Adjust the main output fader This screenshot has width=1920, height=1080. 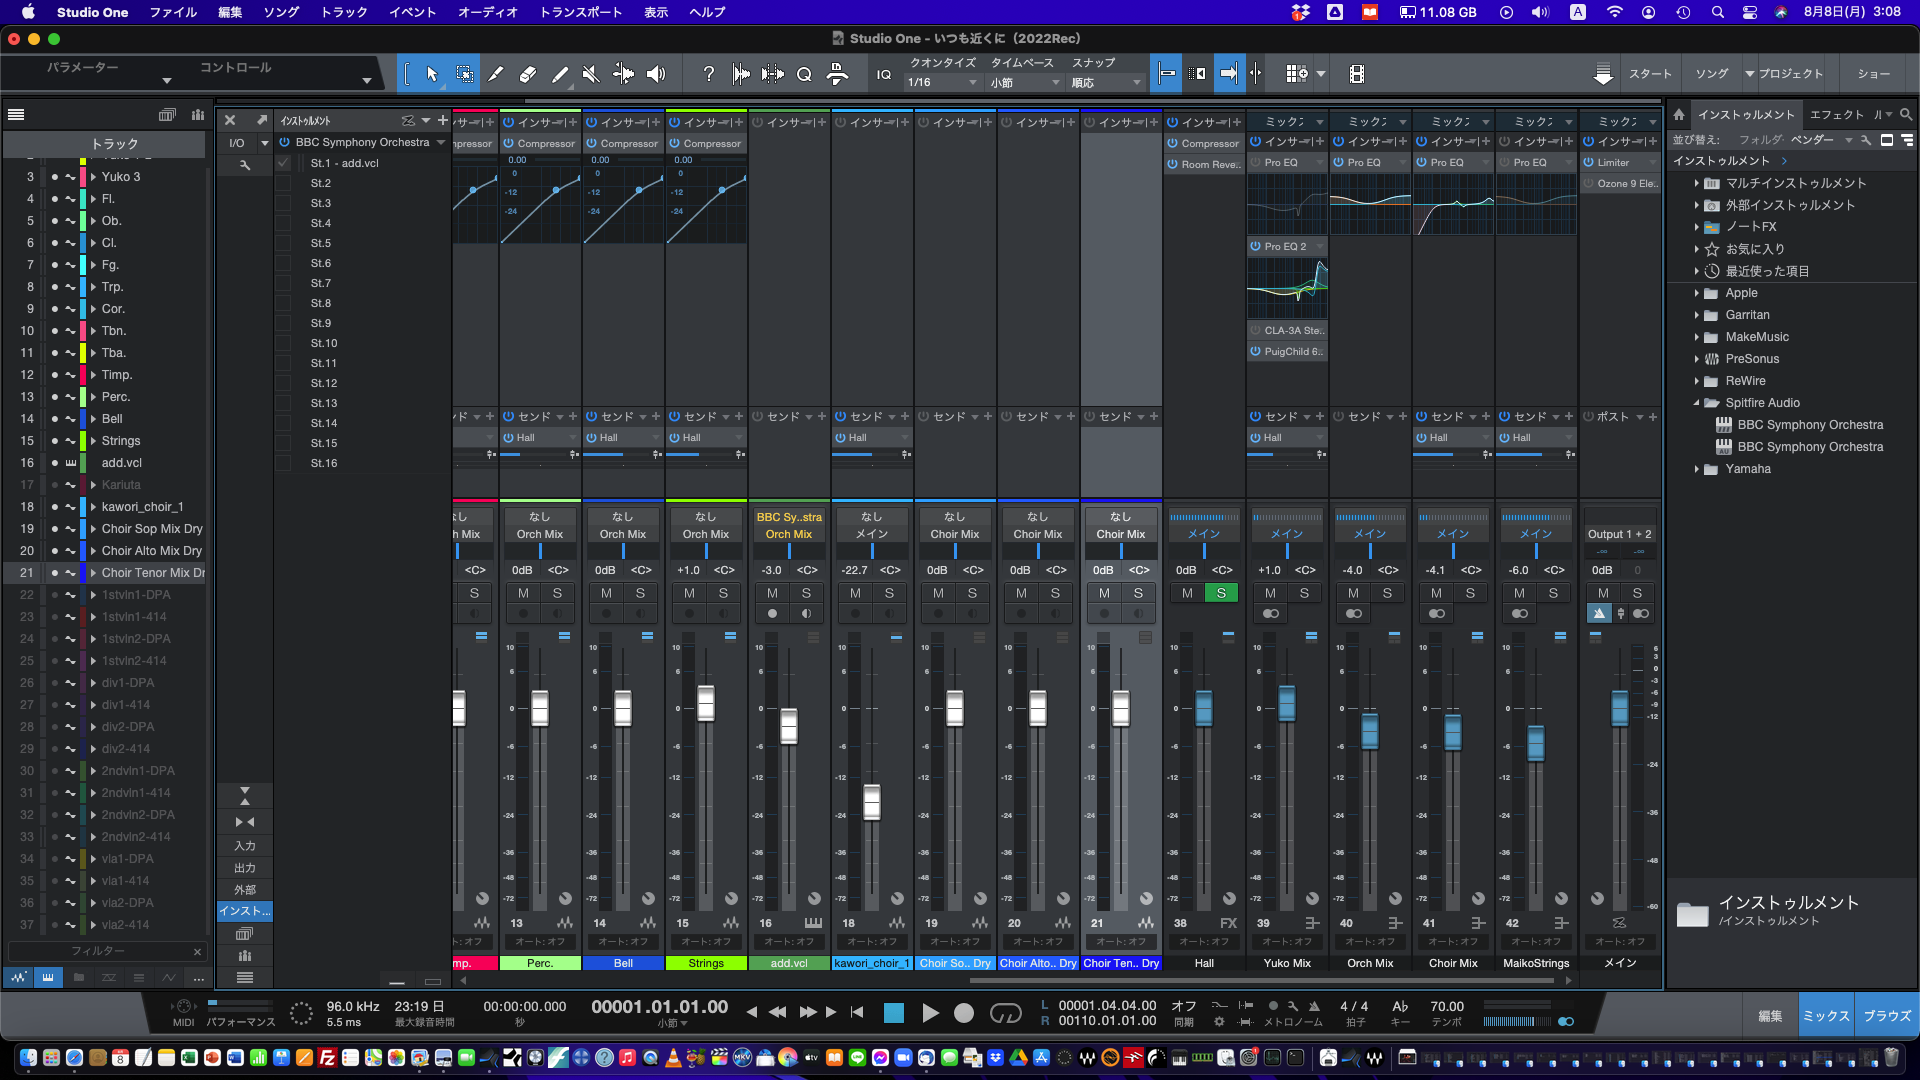(1620, 709)
